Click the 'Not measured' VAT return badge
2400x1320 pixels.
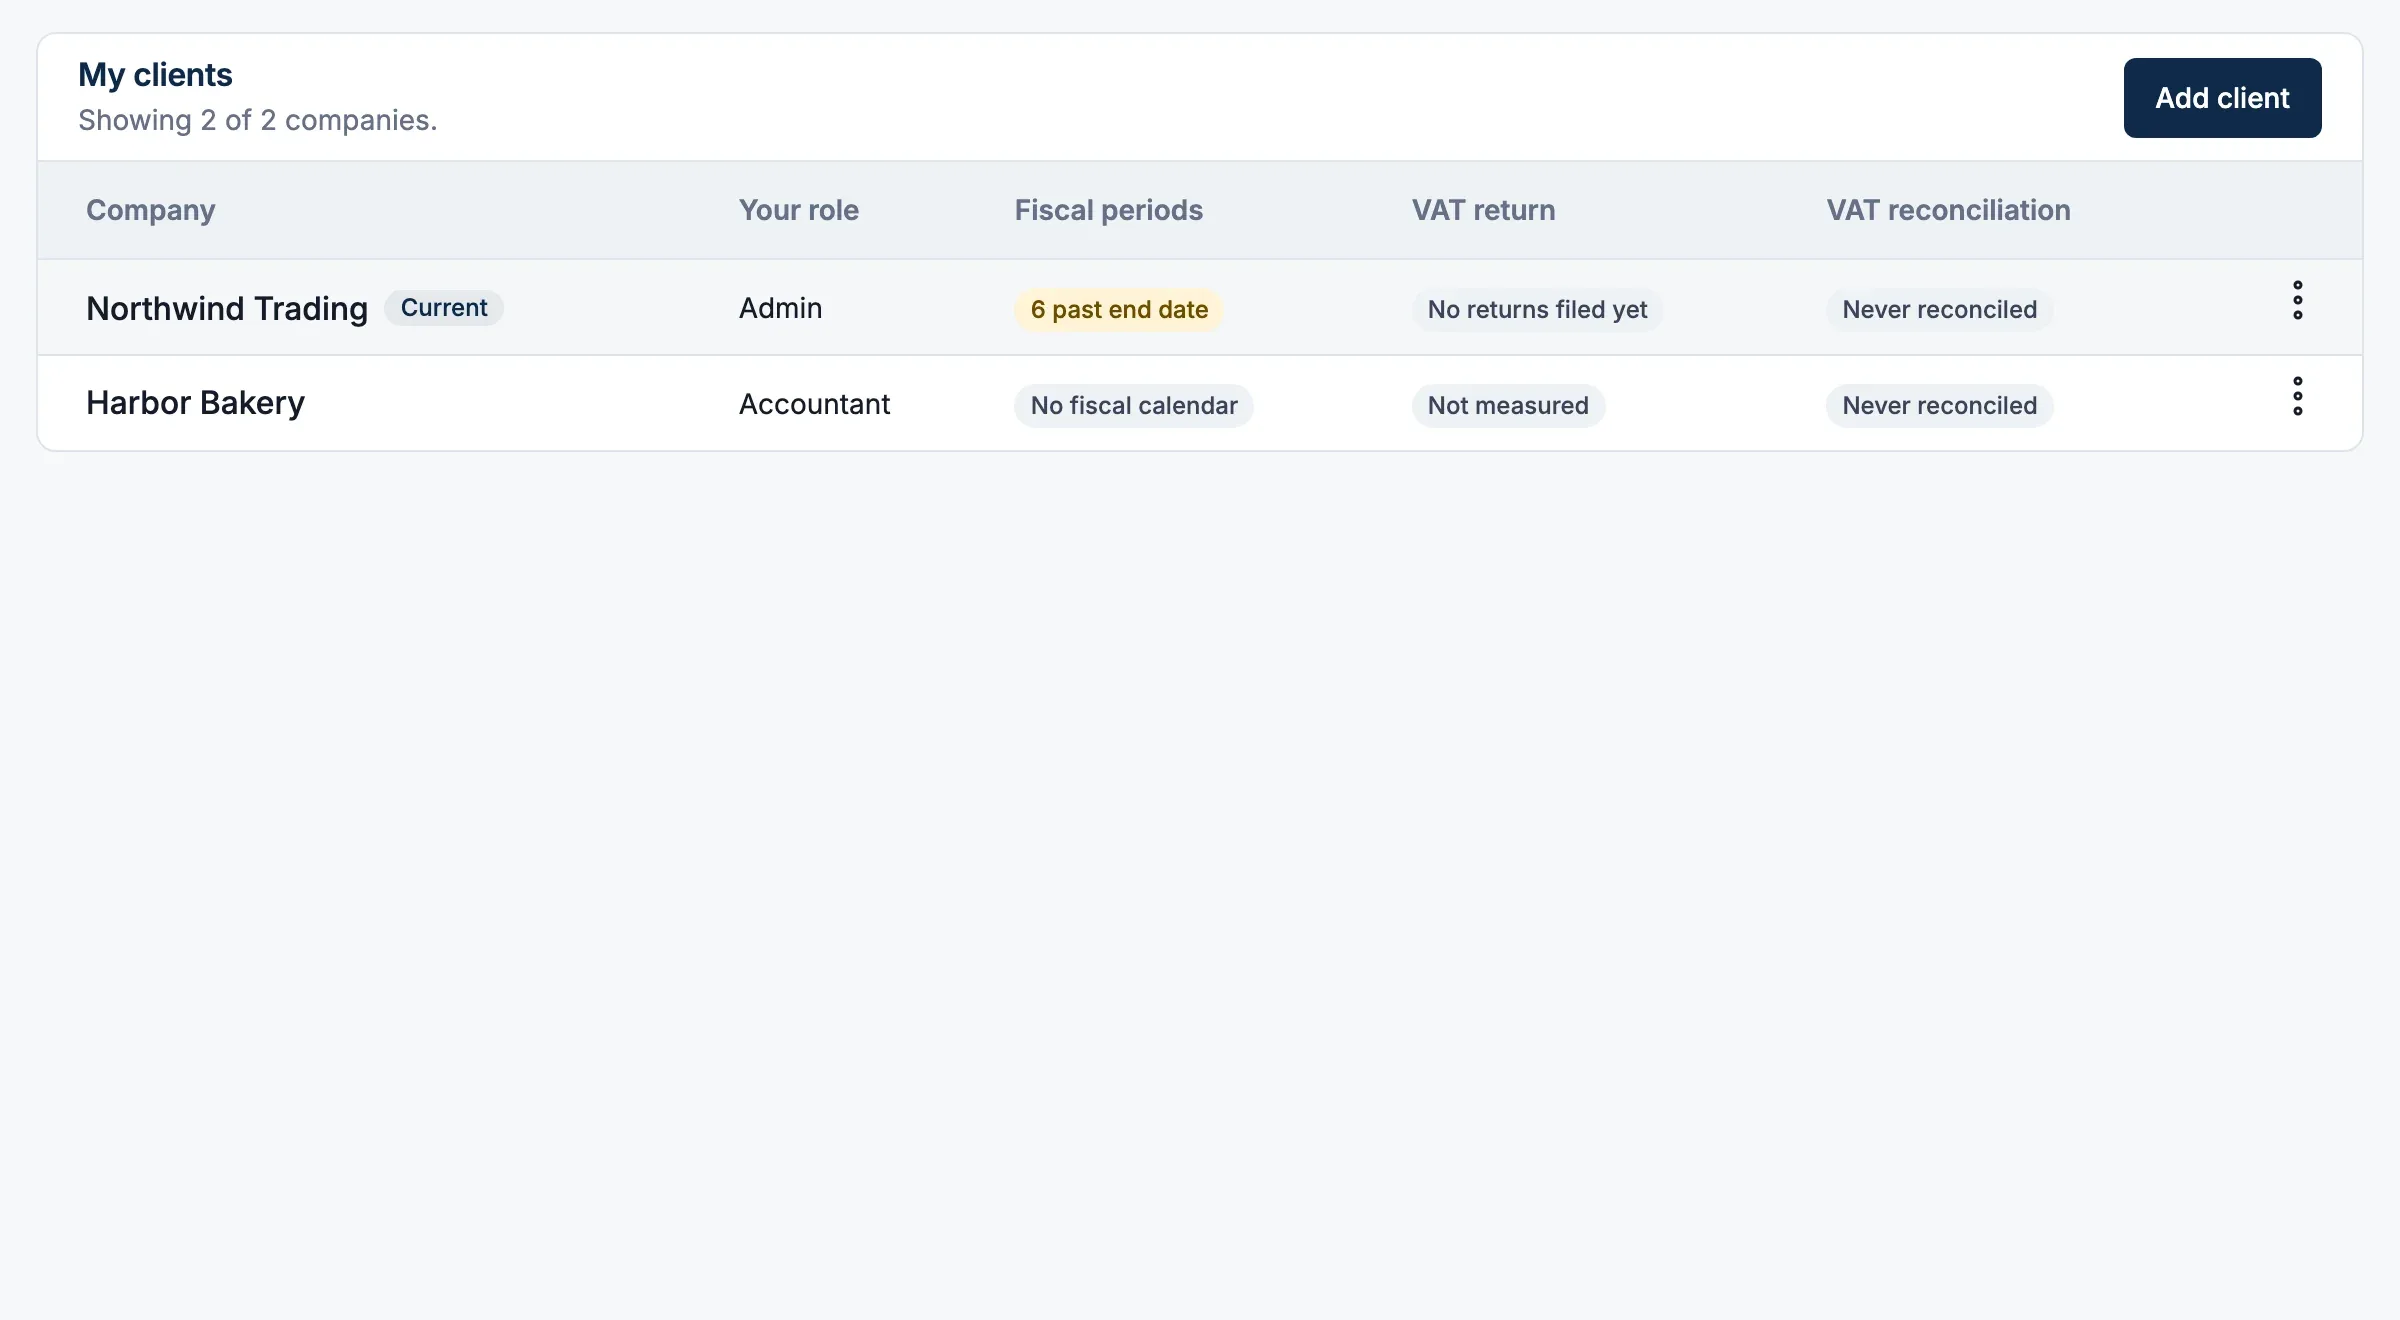click(x=1508, y=406)
